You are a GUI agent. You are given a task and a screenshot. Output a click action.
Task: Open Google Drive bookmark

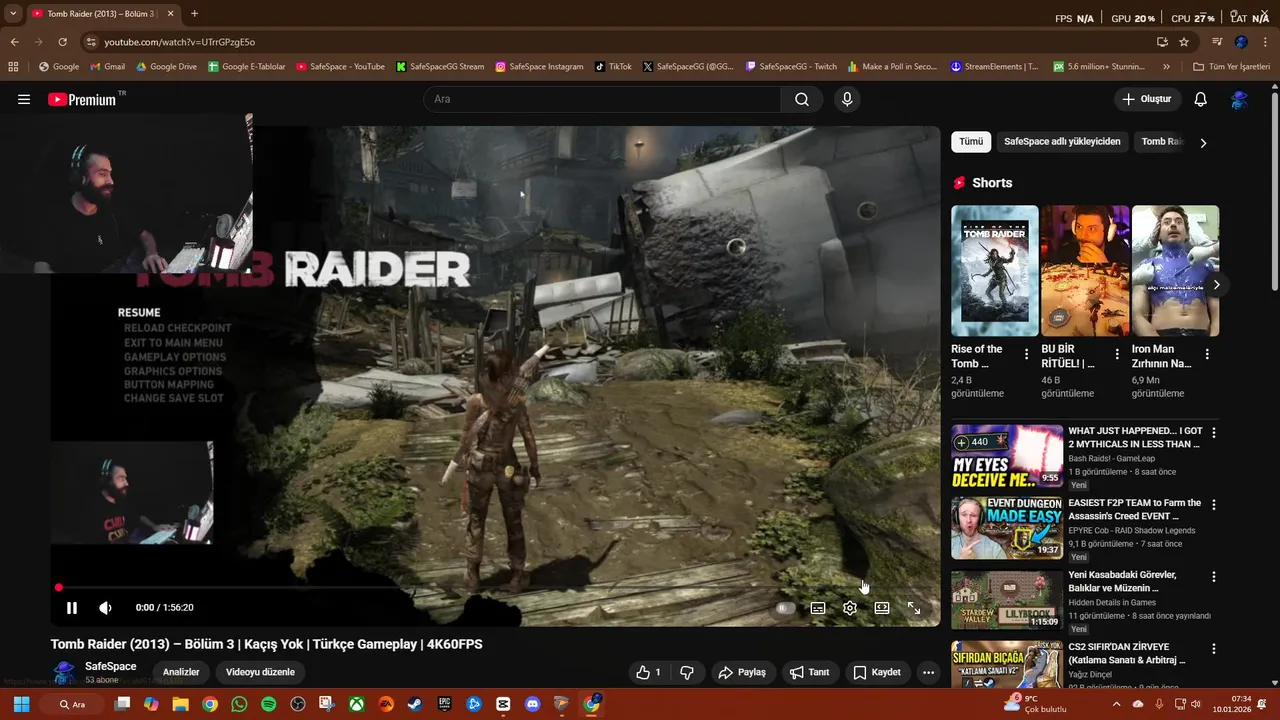(x=166, y=67)
